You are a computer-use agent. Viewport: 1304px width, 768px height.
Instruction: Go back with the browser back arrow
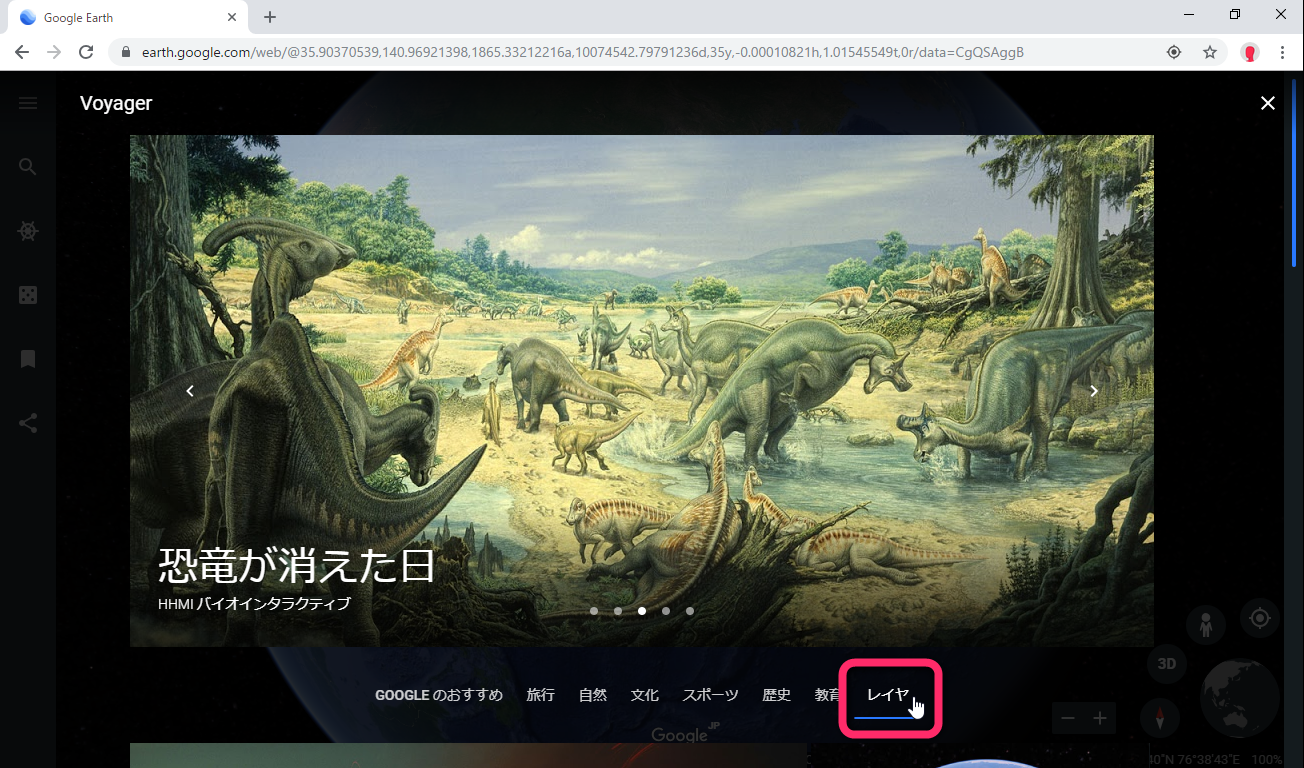pos(22,52)
